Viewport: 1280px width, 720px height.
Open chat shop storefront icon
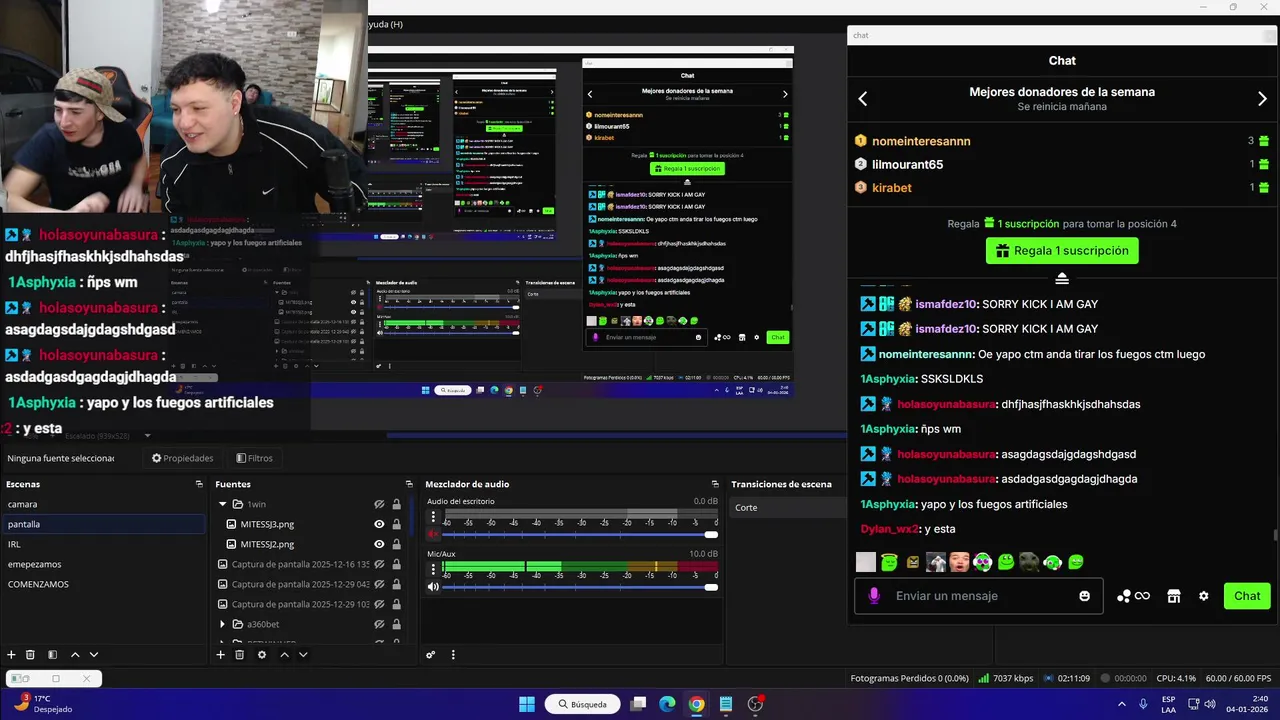click(x=1174, y=596)
